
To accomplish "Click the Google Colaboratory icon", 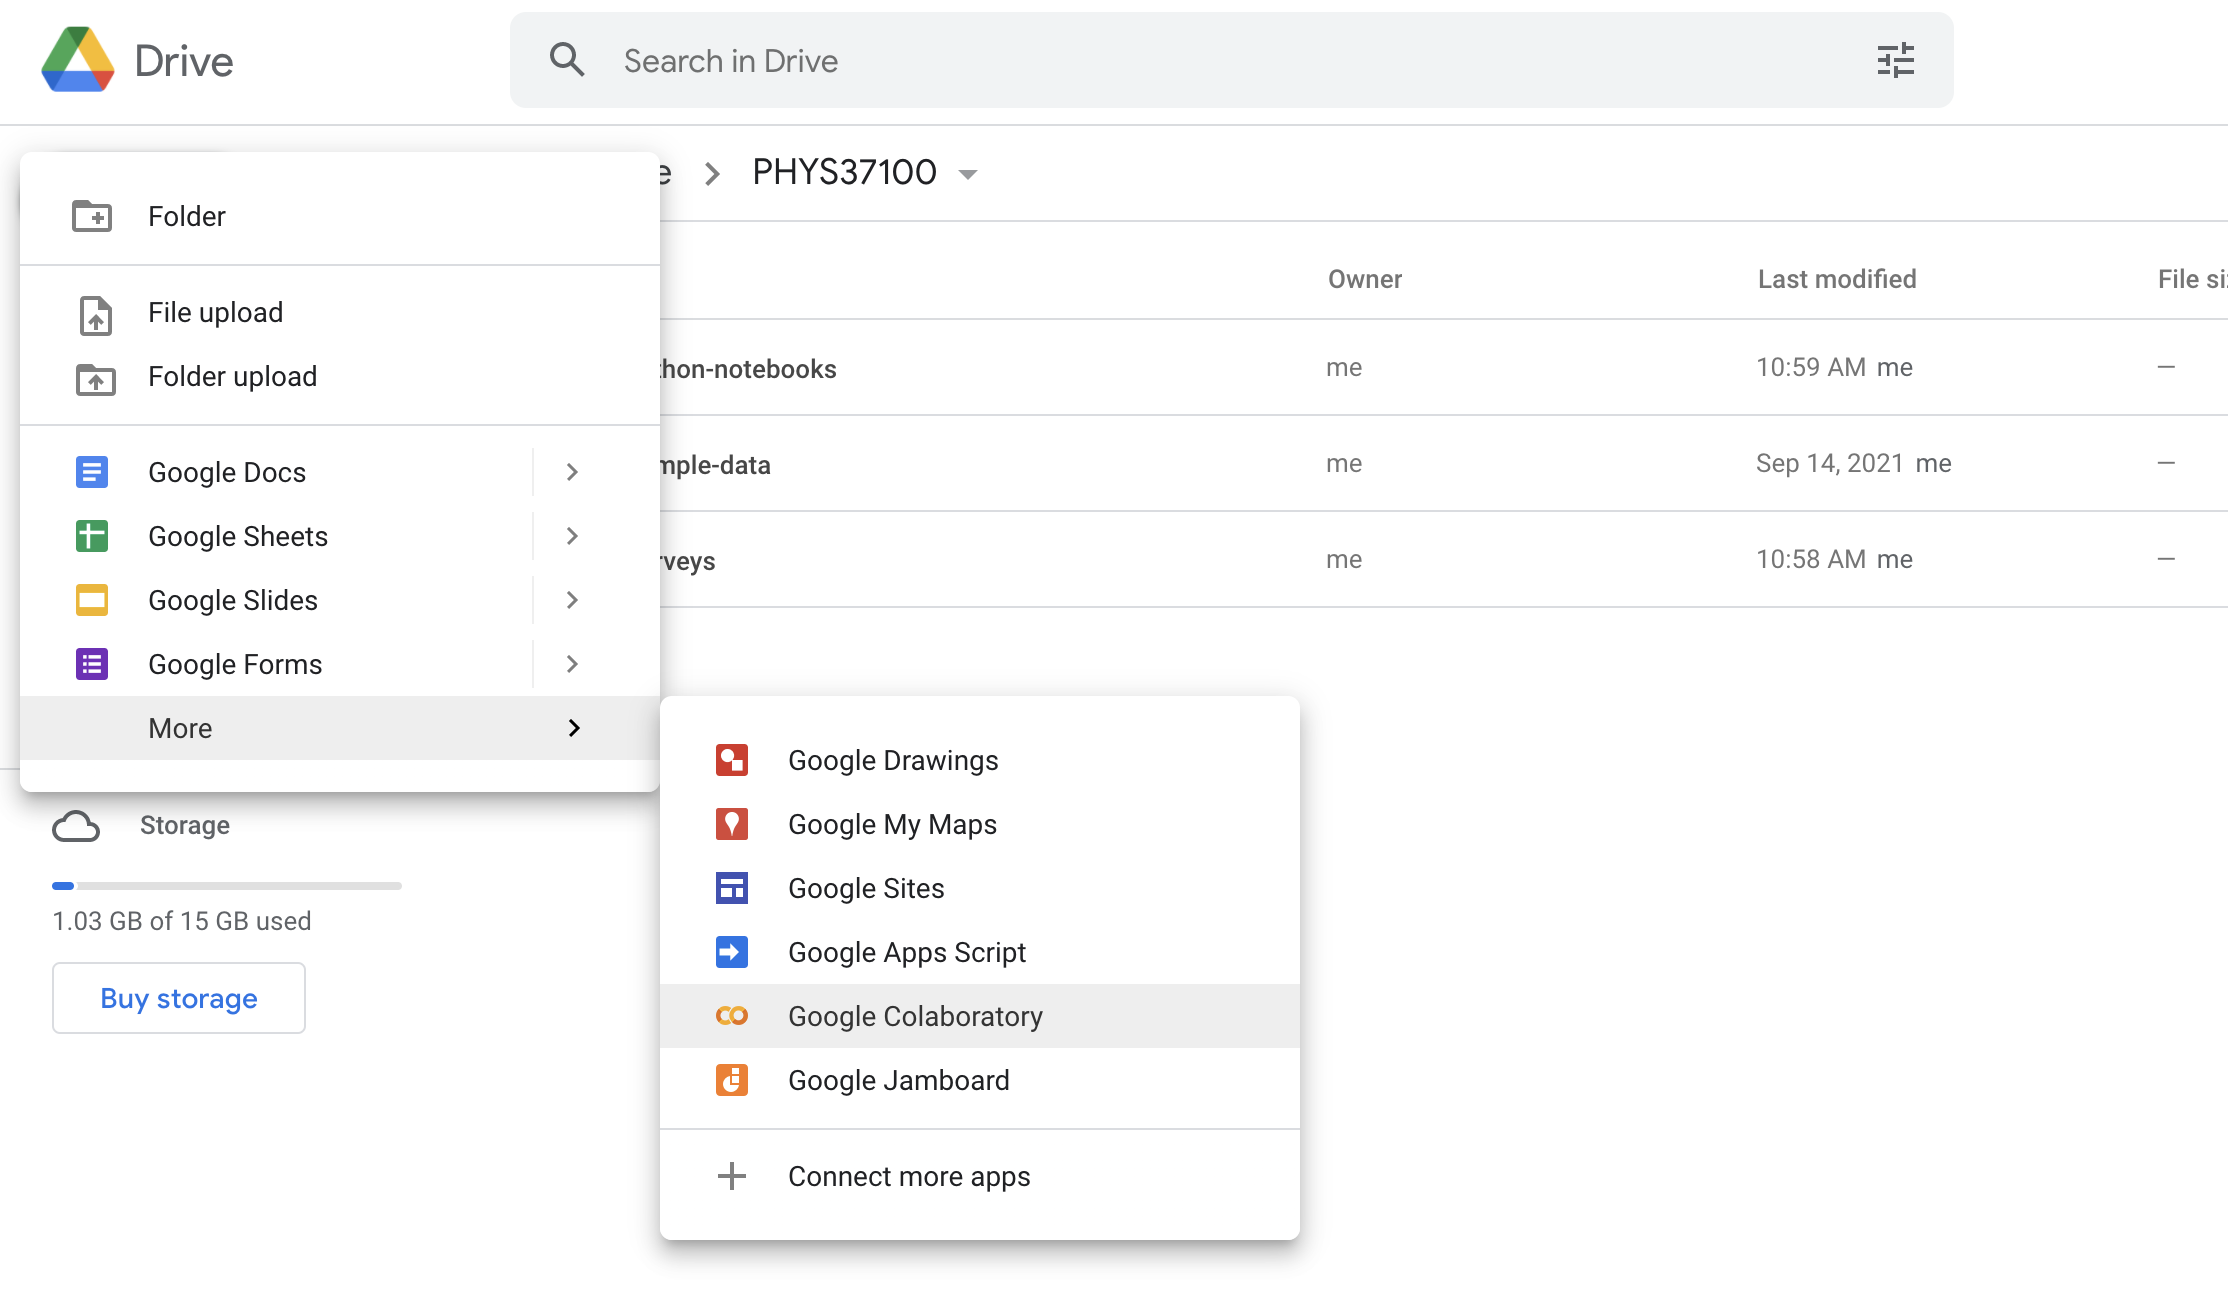I will pos(732,1016).
